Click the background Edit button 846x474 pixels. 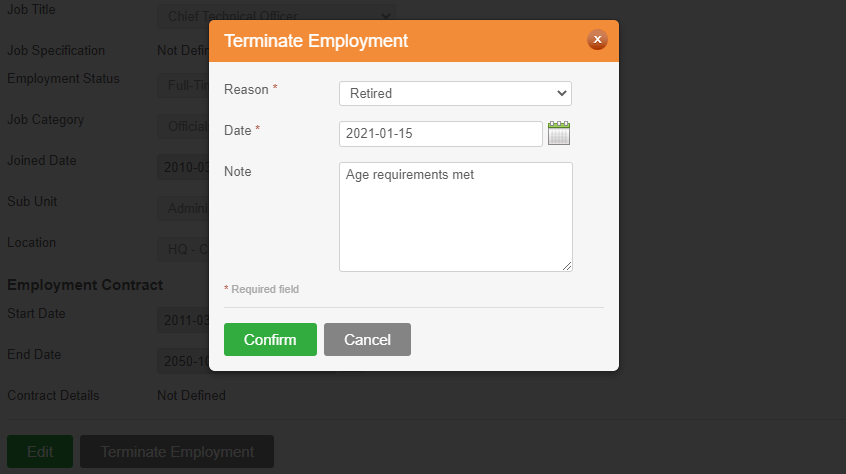[40, 451]
